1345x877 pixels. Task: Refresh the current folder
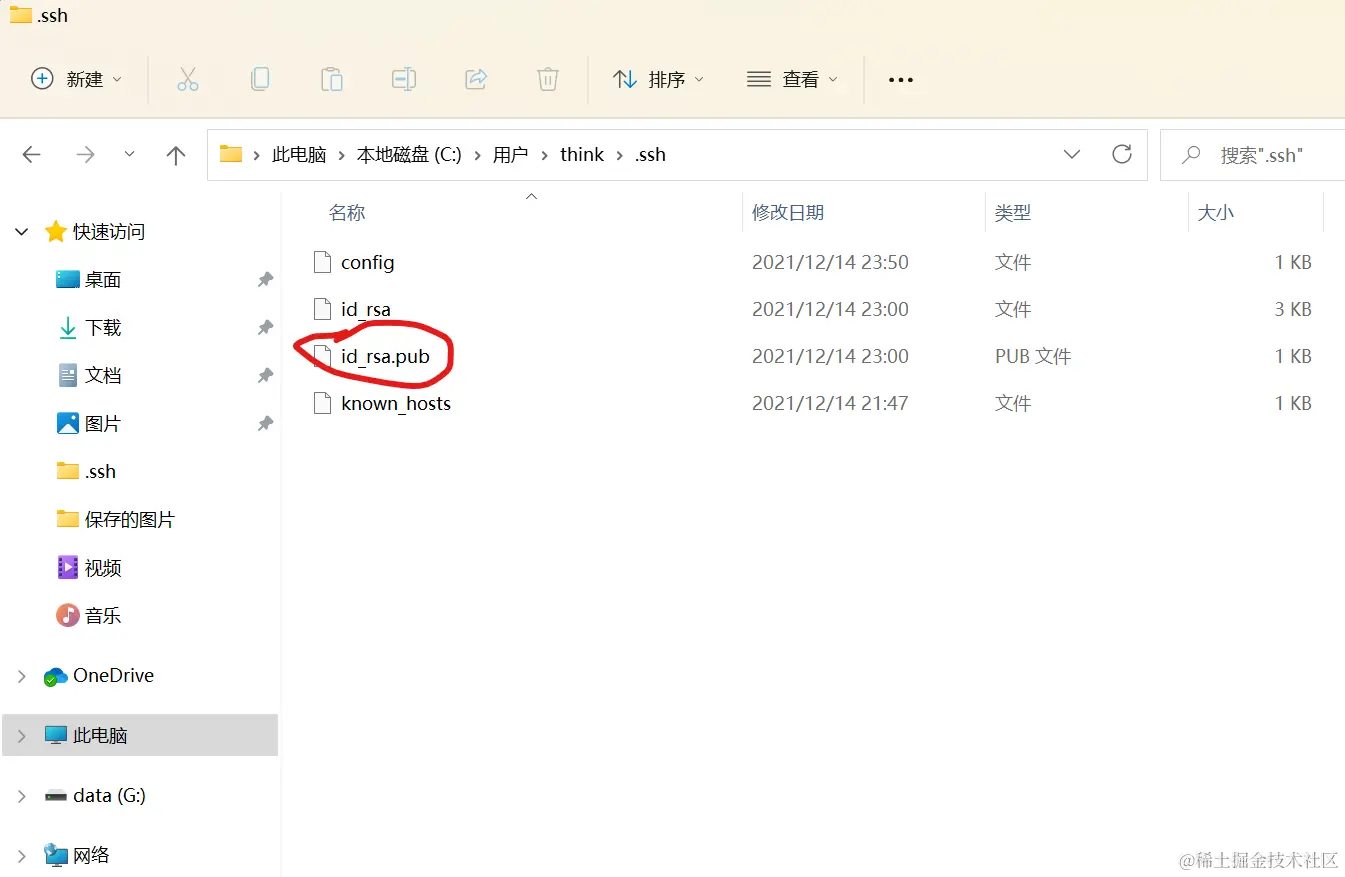coord(1122,154)
